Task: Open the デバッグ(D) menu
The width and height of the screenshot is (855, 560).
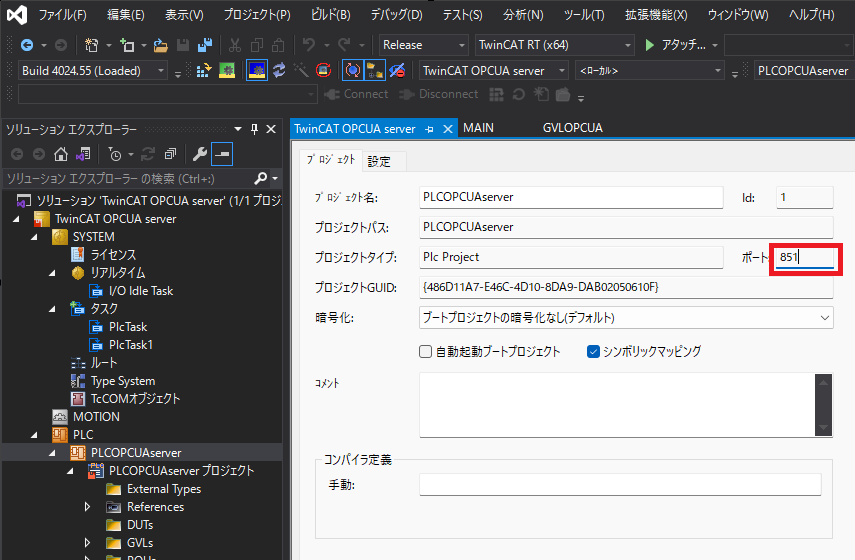Action: 396,15
